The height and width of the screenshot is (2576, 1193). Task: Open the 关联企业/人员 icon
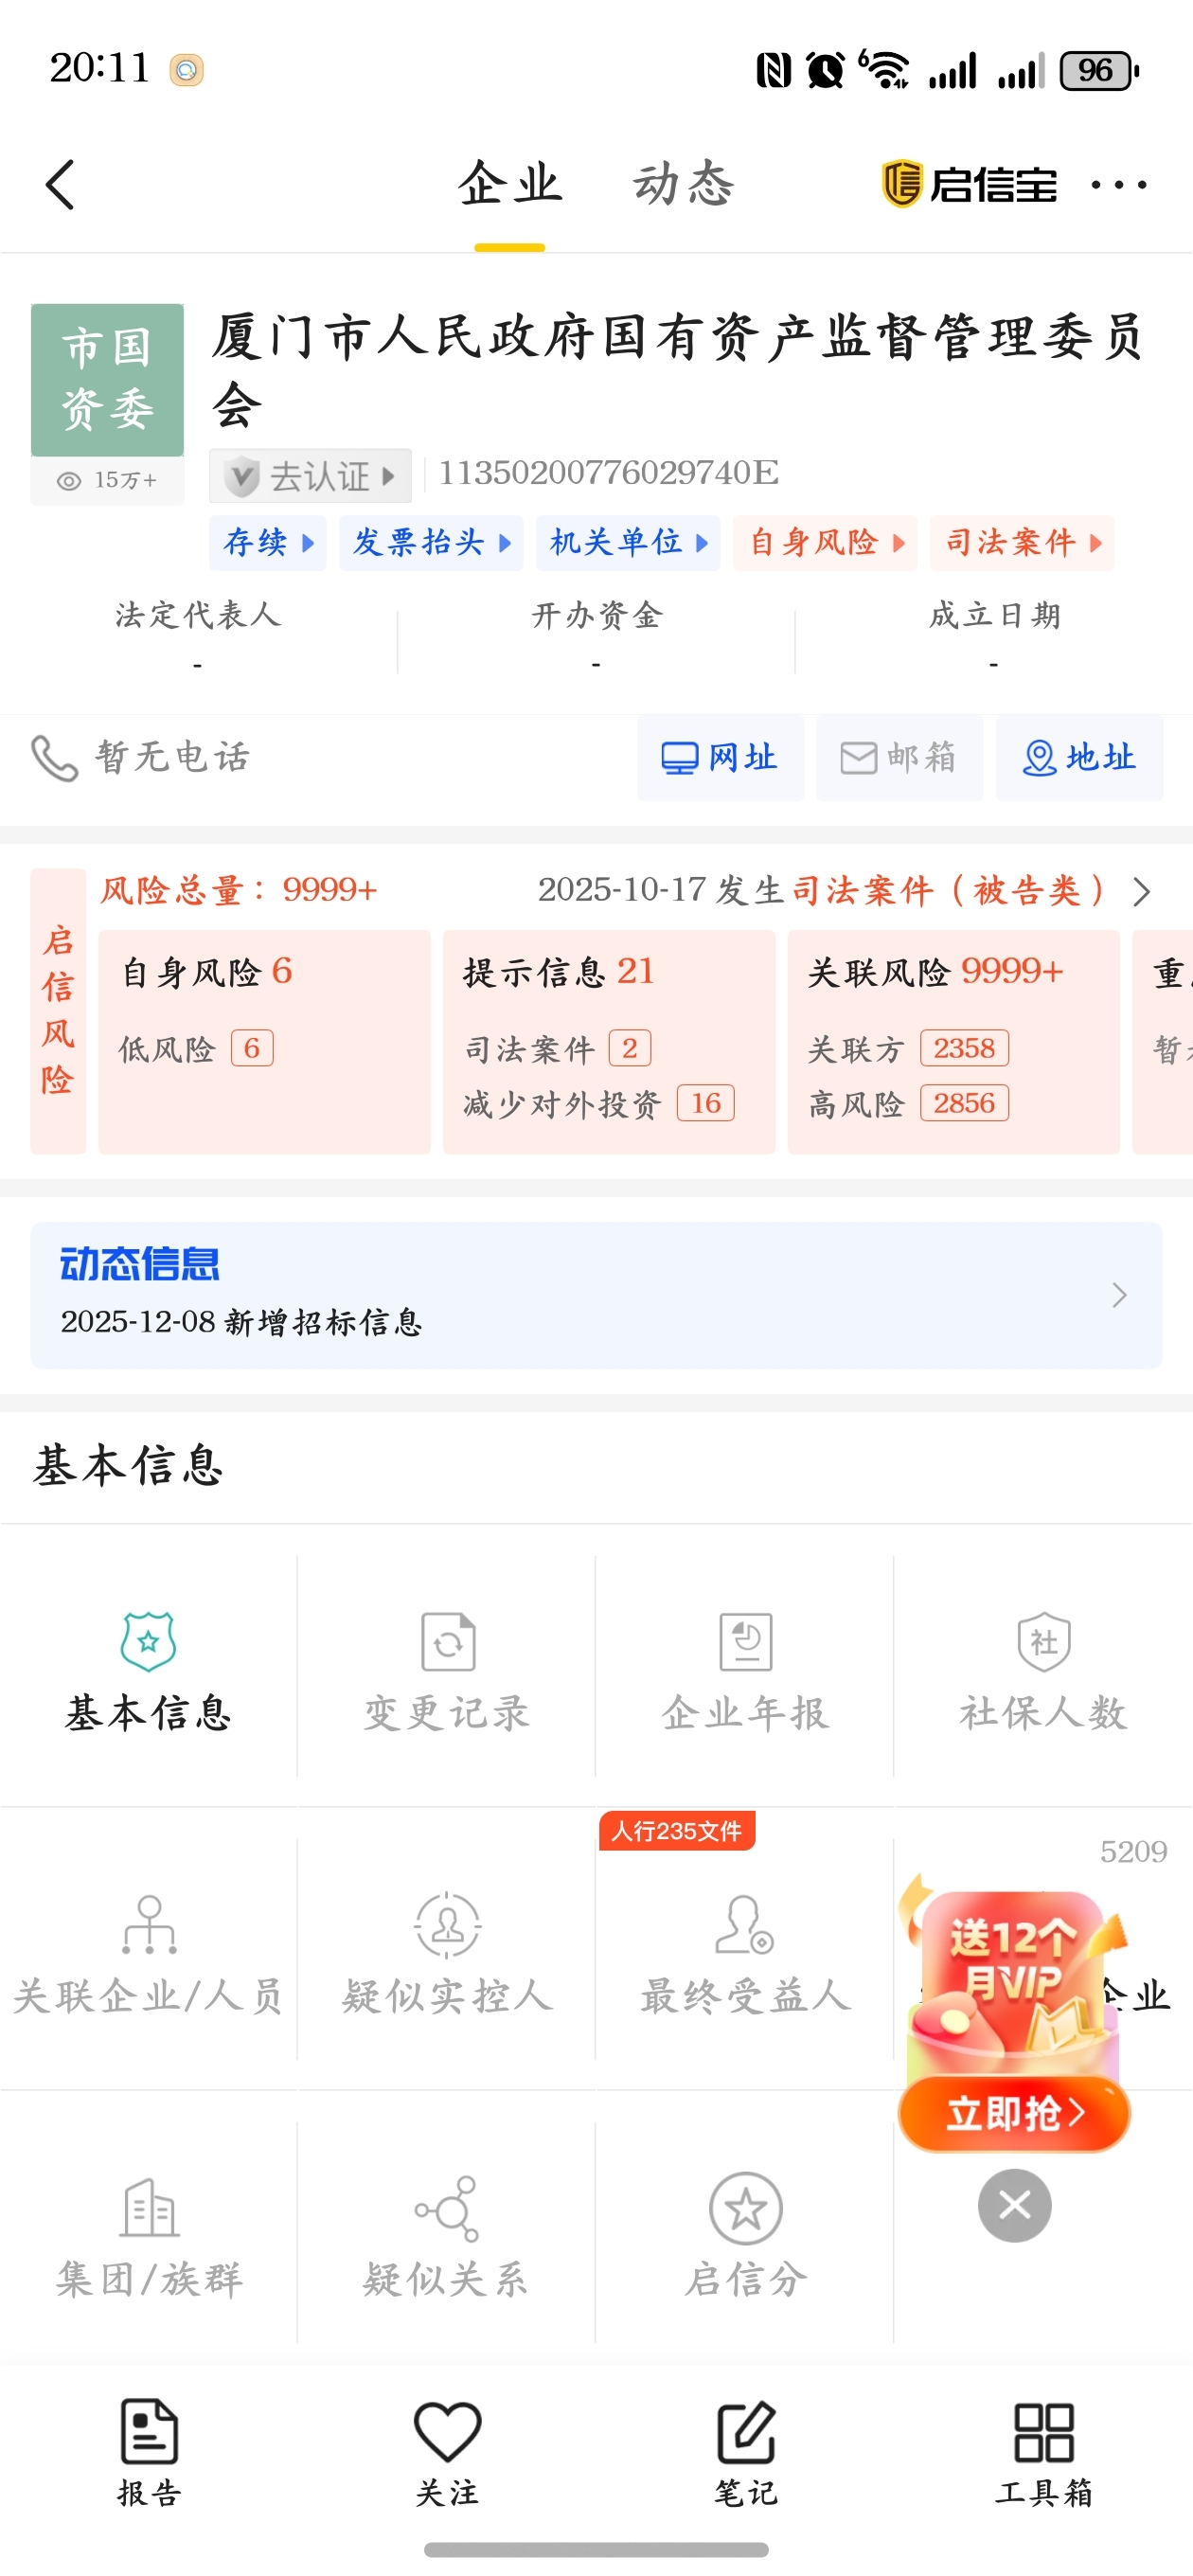(149, 1925)
